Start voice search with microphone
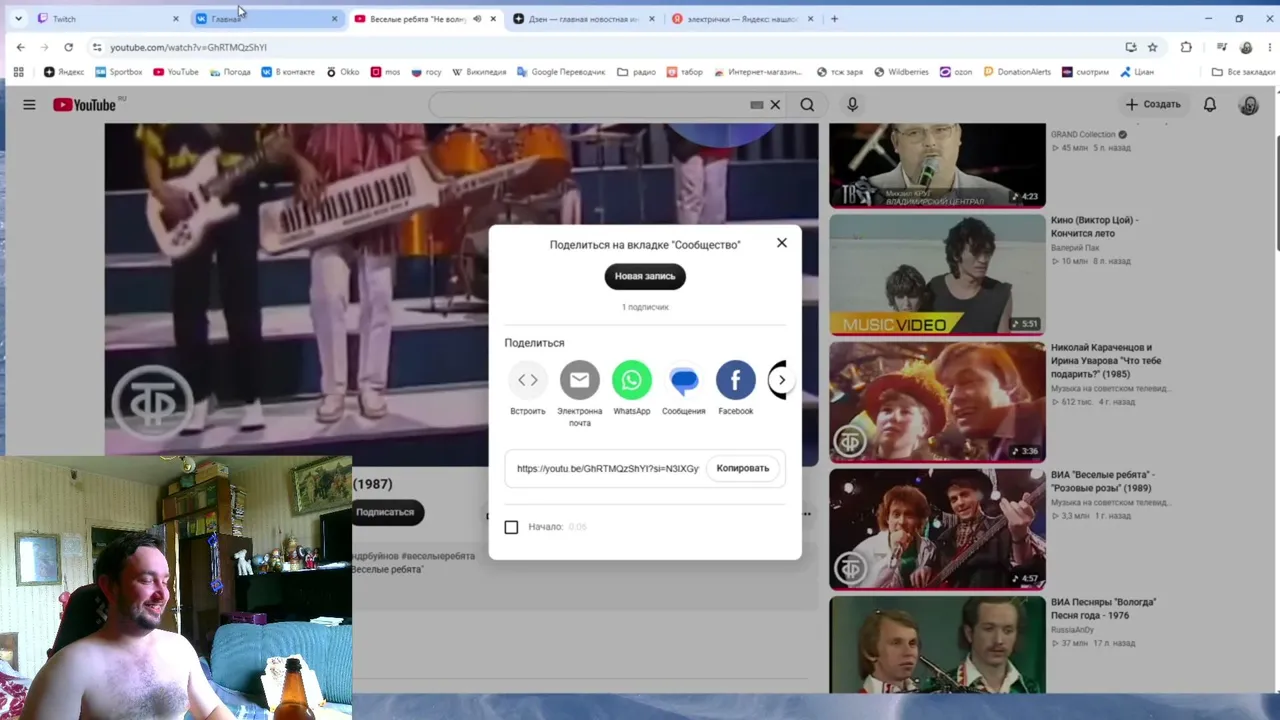 point(852,104)
